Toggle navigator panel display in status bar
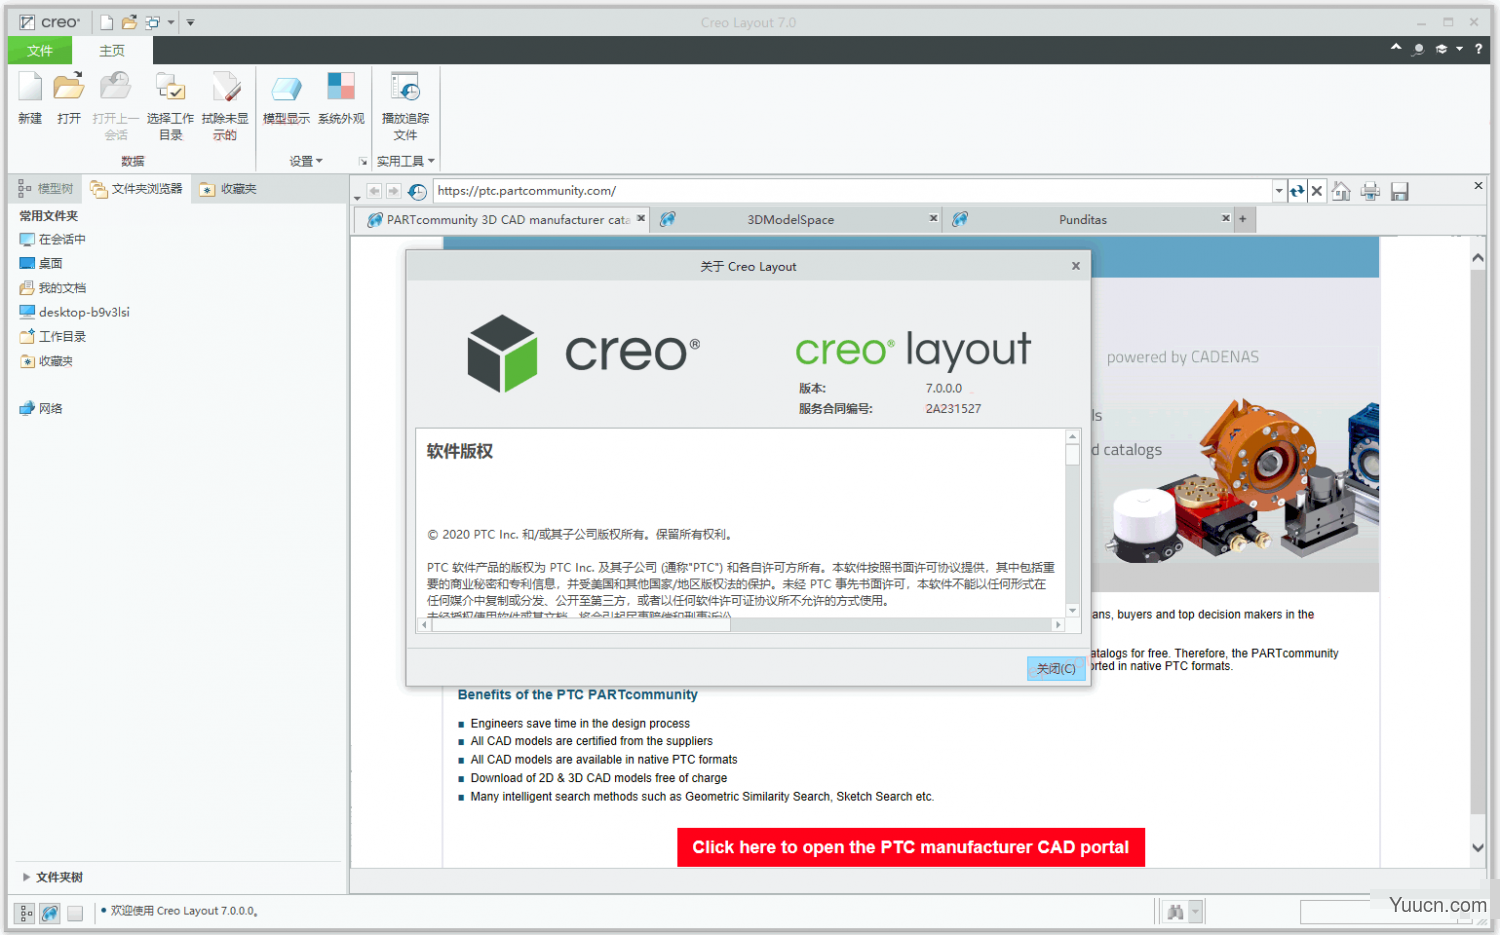Viewport: 1500px width, 935px height. tap(25, 913)
